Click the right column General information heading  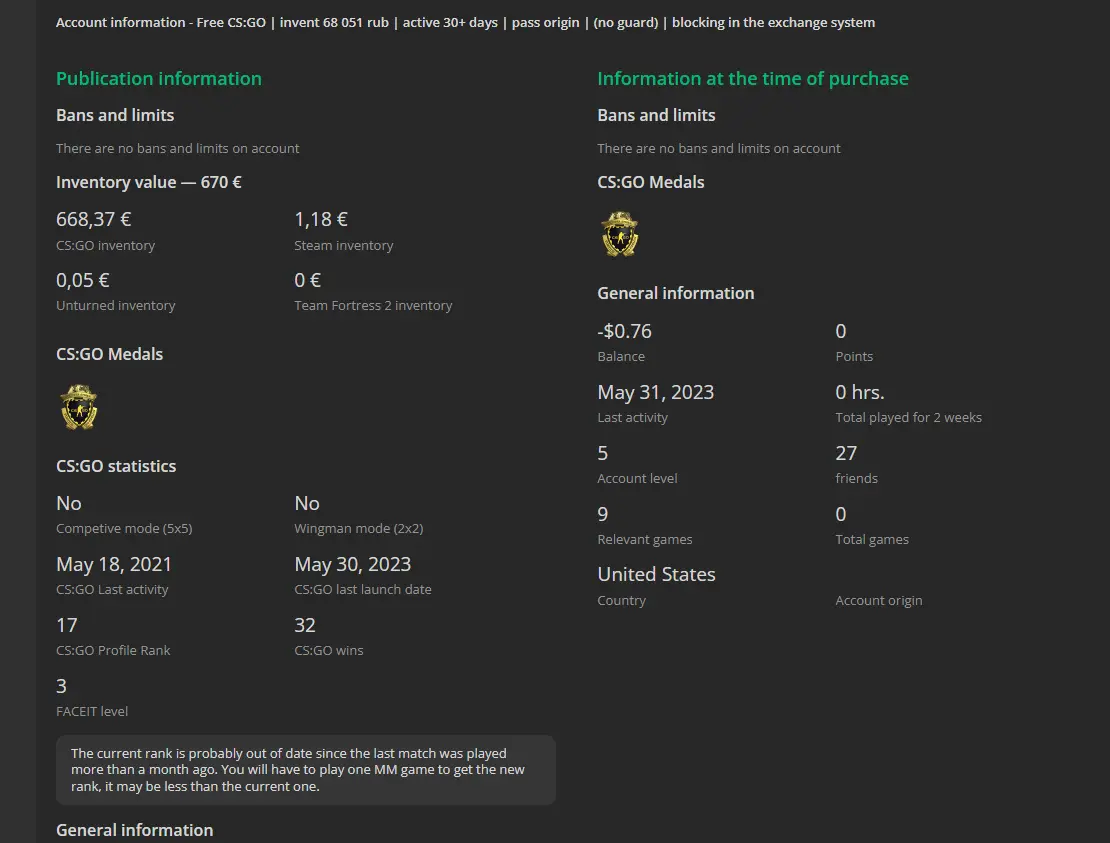(x=675, y=293)
